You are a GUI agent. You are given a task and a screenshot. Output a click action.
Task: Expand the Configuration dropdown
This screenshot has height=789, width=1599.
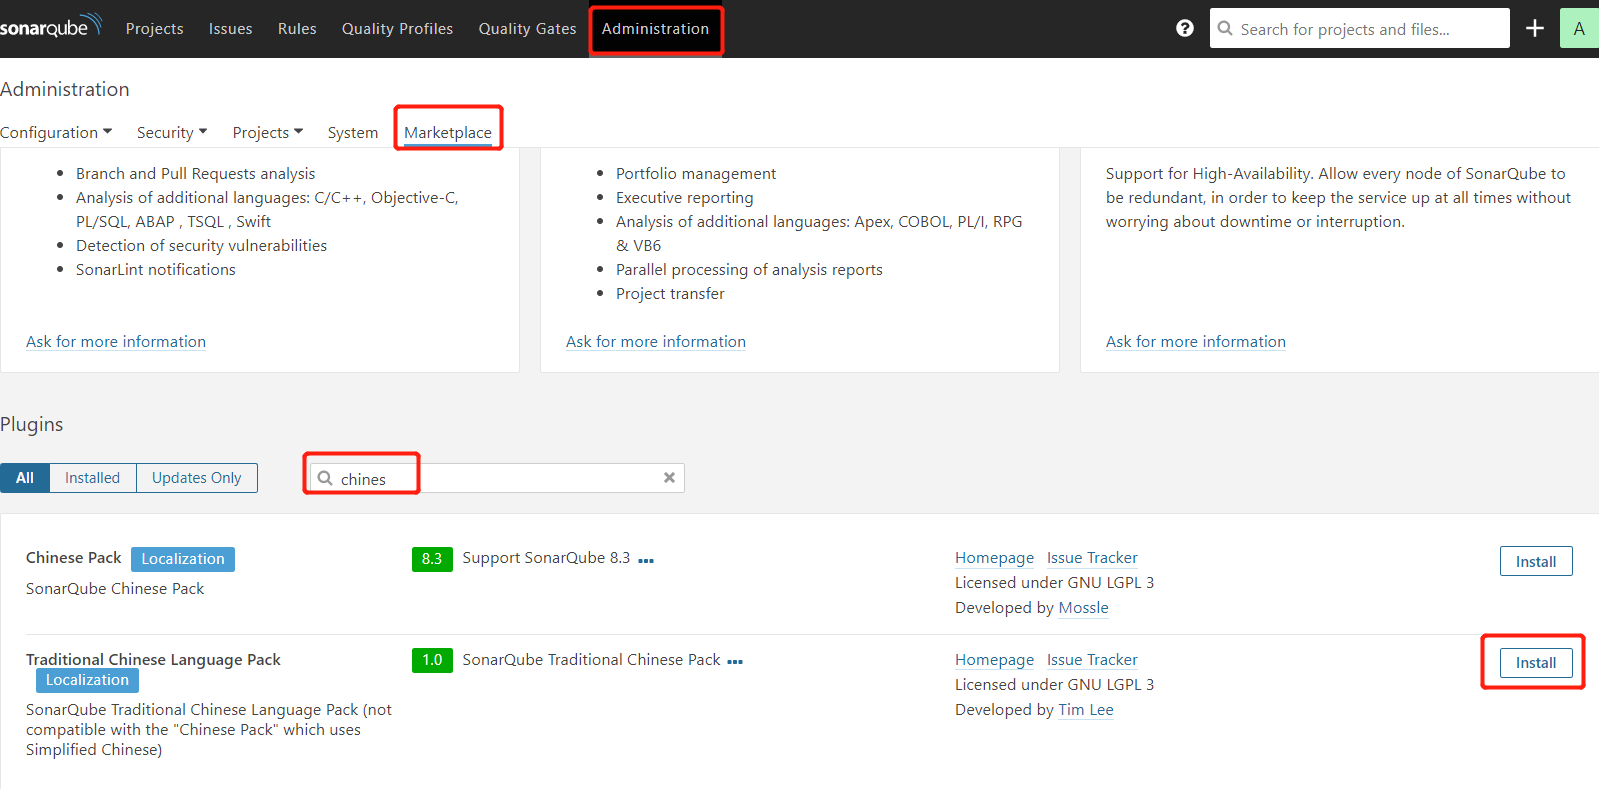coord(56,132)
